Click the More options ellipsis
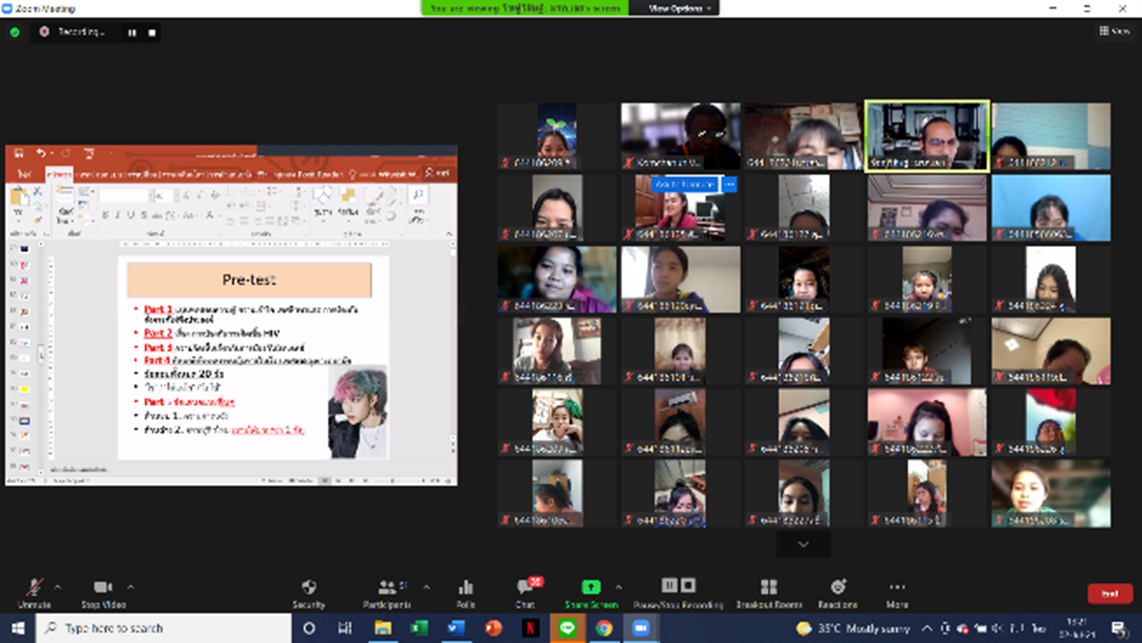 [x=897, y=590]
